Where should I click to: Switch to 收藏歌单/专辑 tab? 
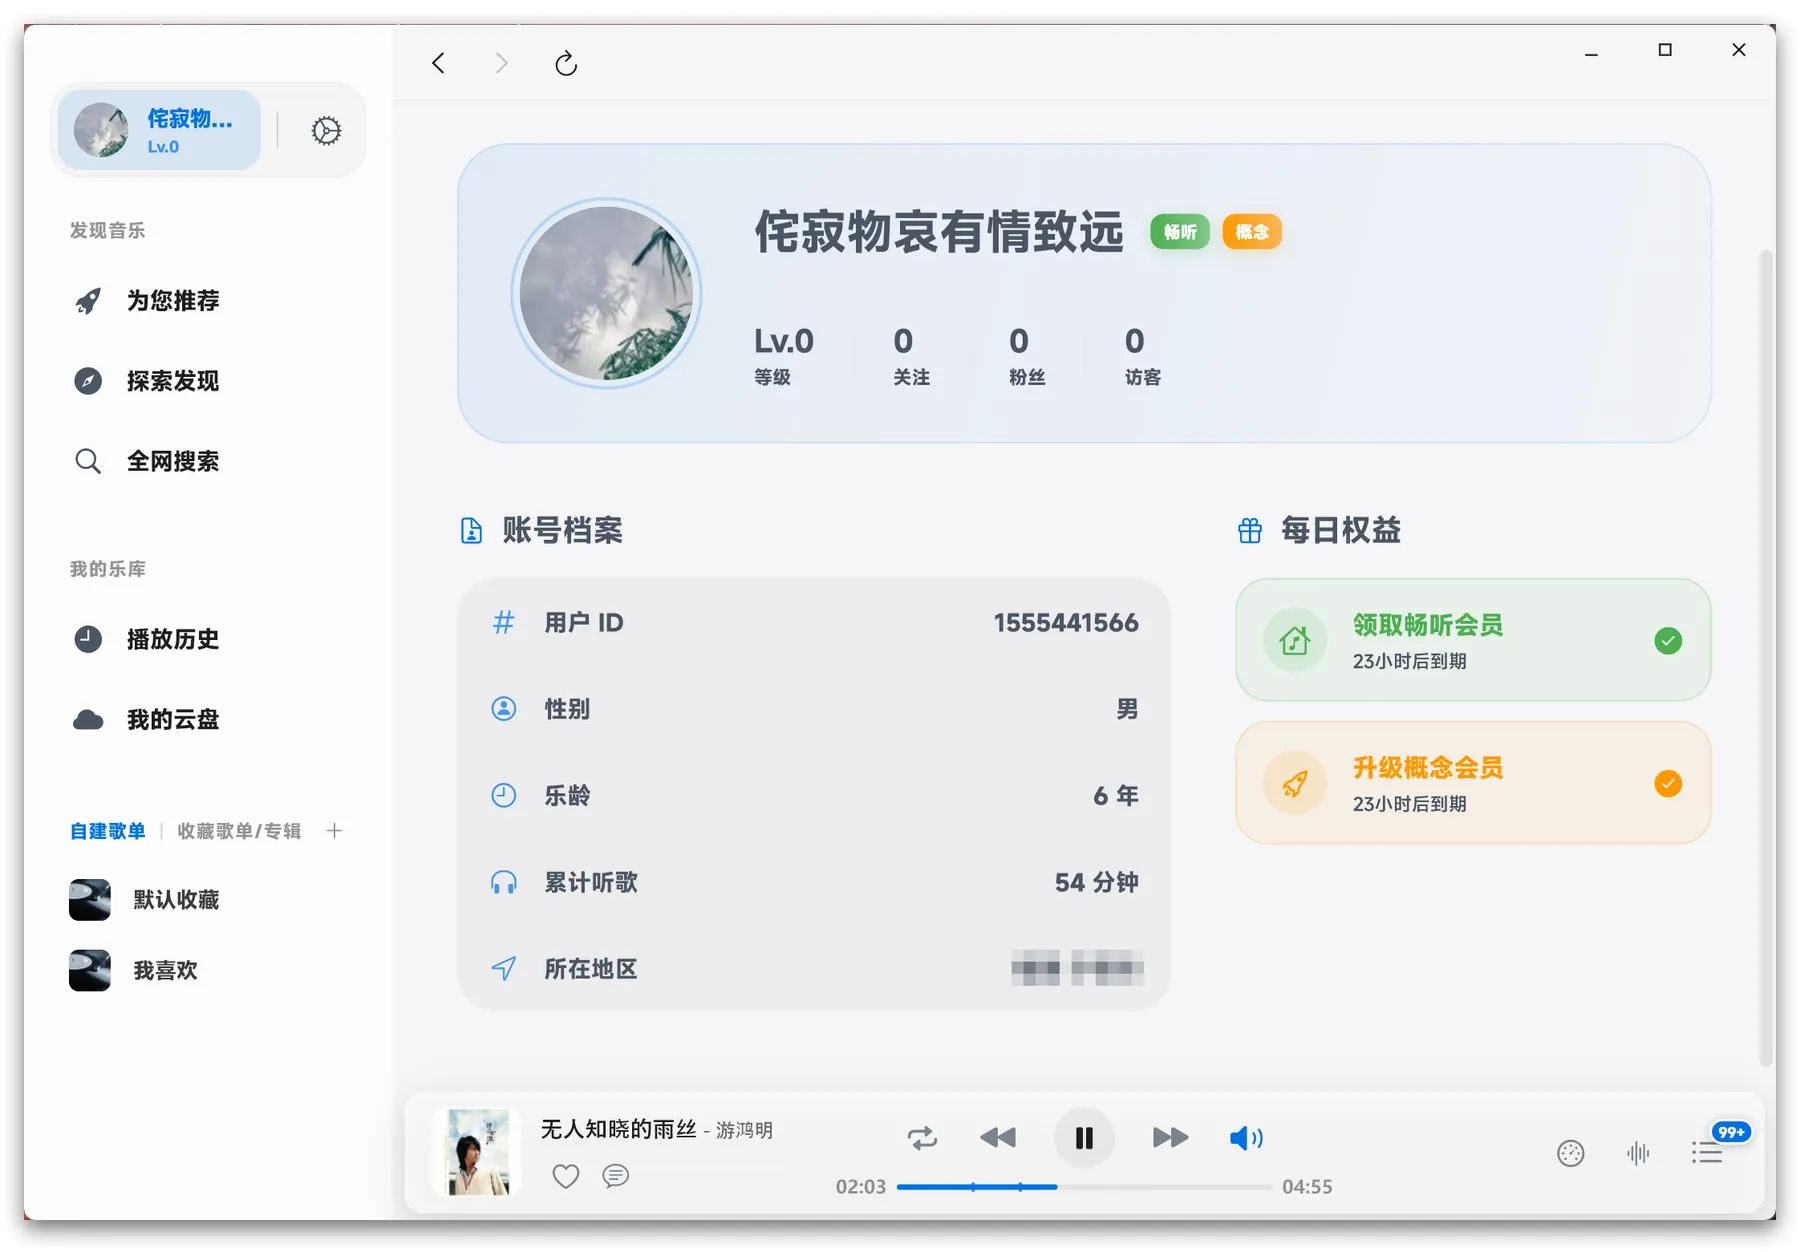pos(239,831)
